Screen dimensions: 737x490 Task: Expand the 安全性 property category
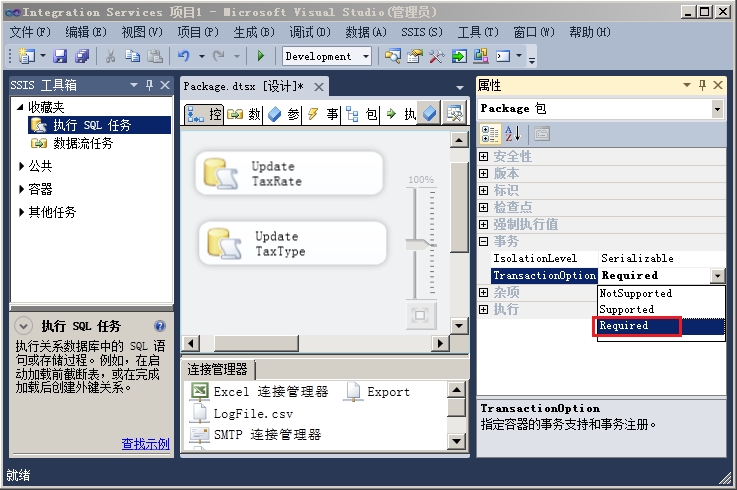click(484, 157)
